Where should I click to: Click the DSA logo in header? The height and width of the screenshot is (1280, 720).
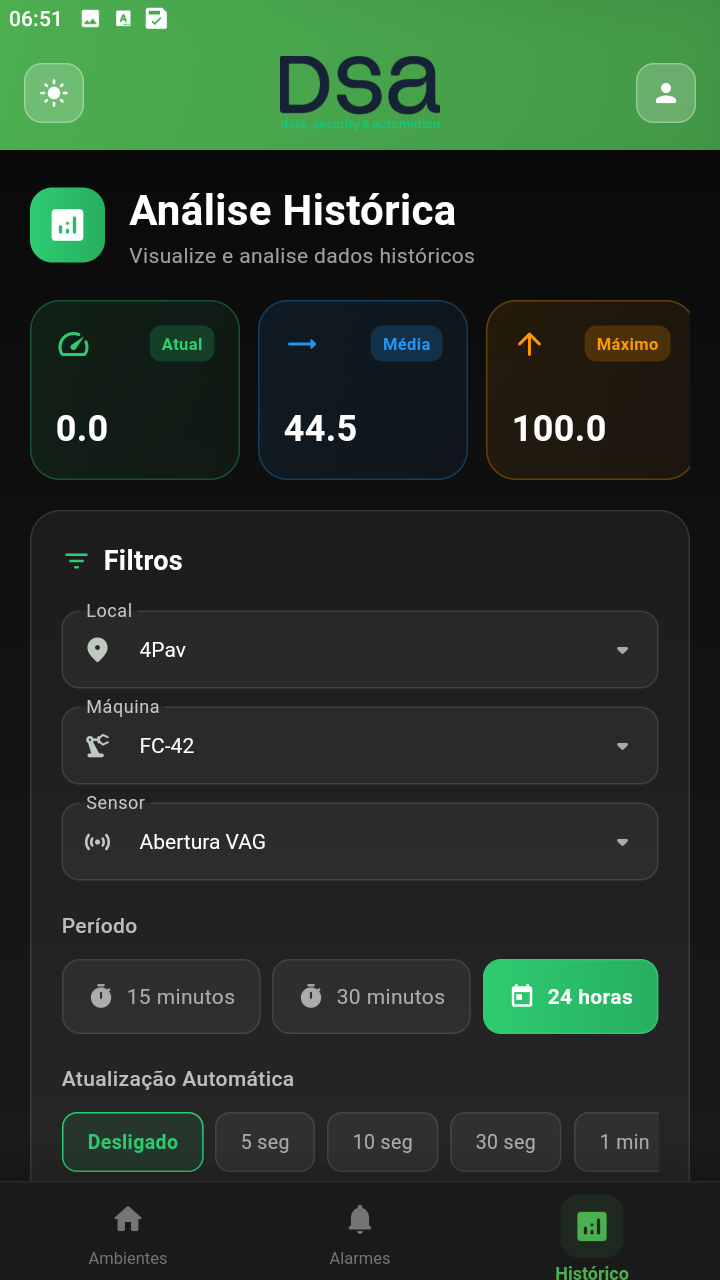pos(360,92)
